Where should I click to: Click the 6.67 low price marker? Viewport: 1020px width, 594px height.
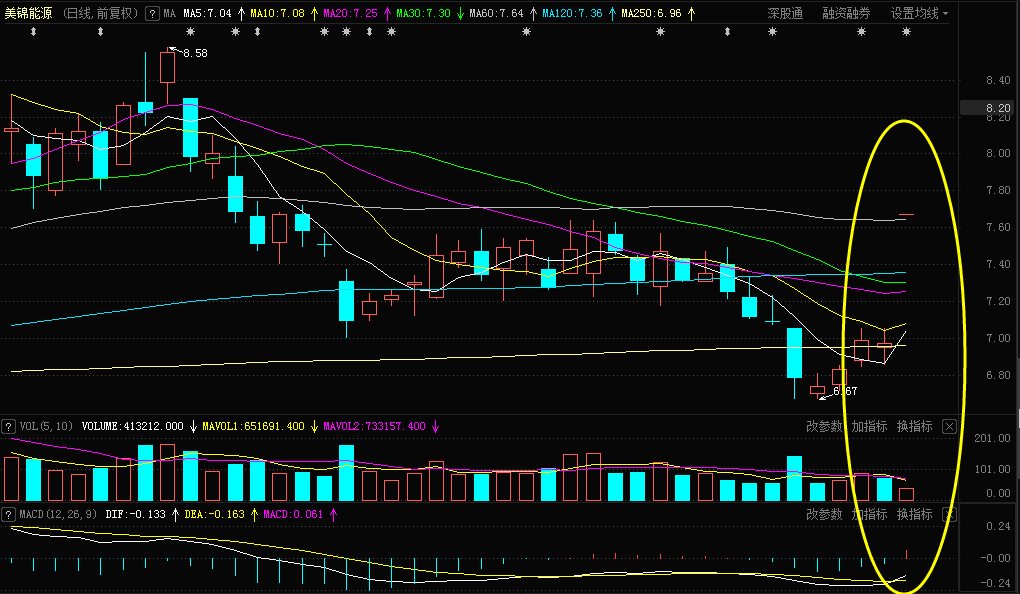coord(845,391)
